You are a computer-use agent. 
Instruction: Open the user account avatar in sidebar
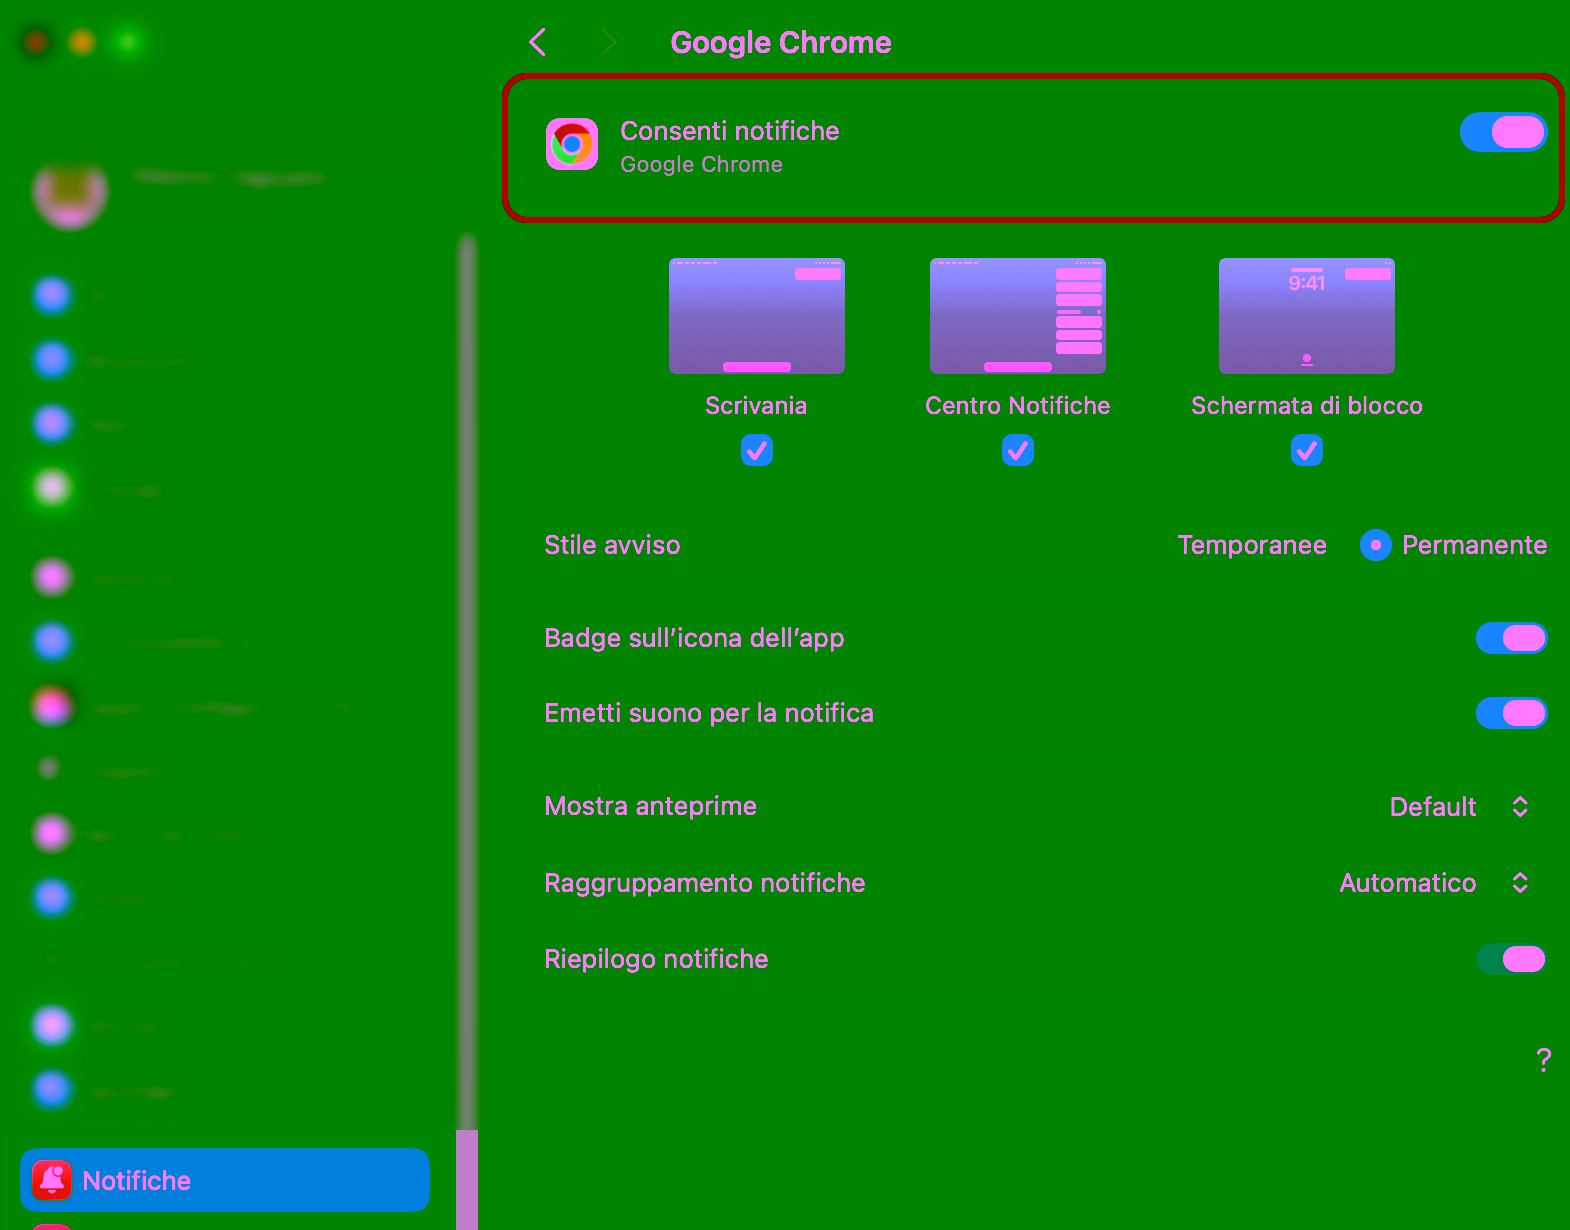(70, 190)
